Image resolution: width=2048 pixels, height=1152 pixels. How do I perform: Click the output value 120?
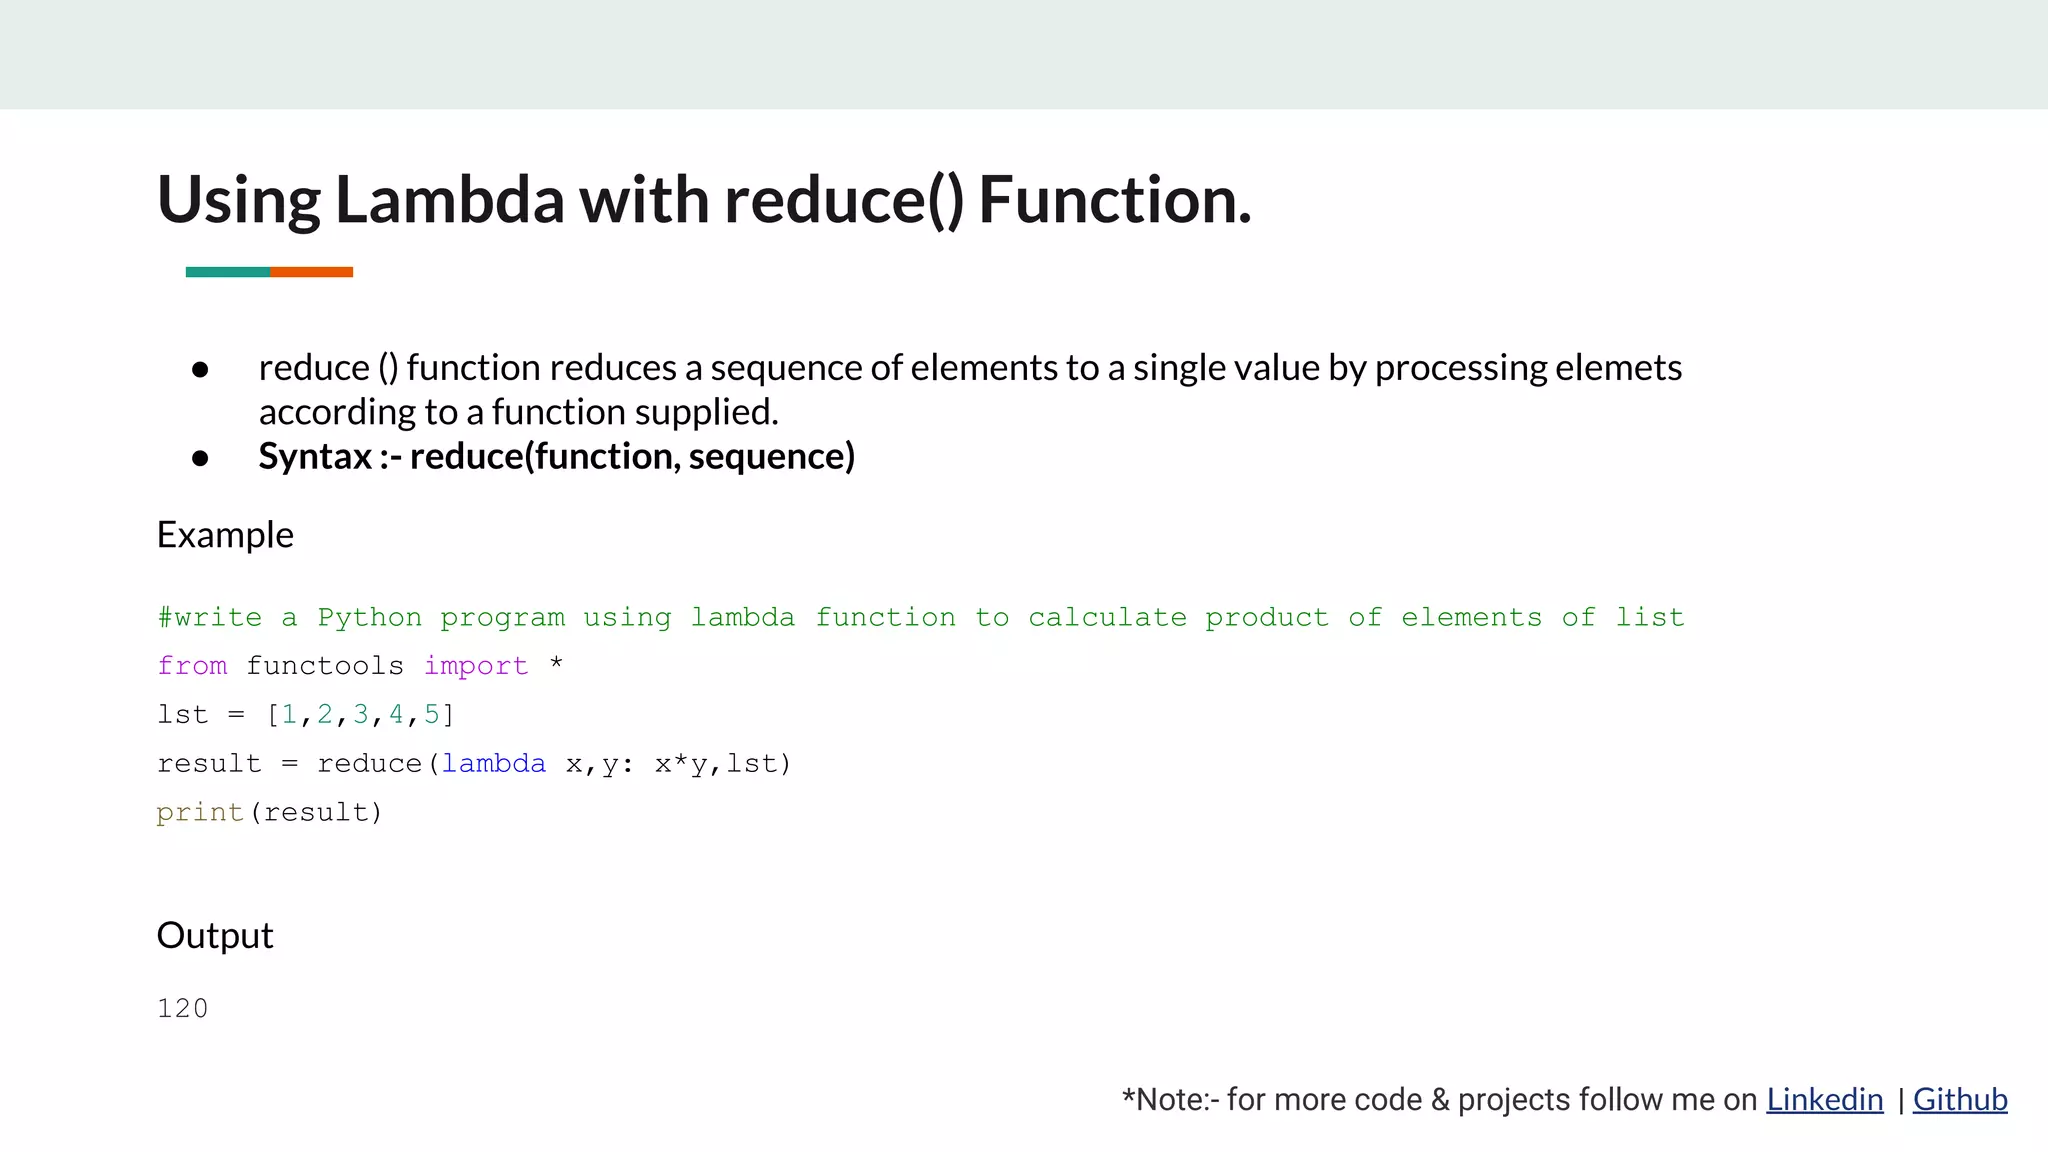[182, 1008]
